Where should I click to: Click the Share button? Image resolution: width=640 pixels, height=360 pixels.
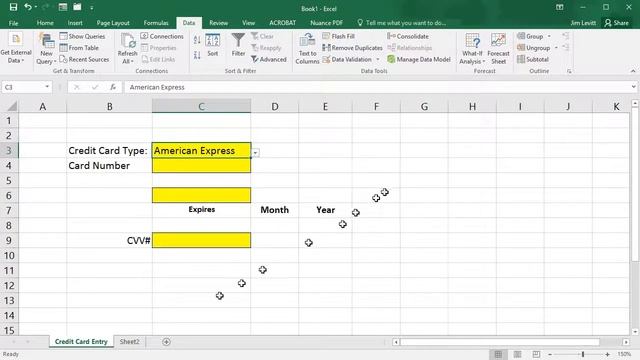(617, 23)
